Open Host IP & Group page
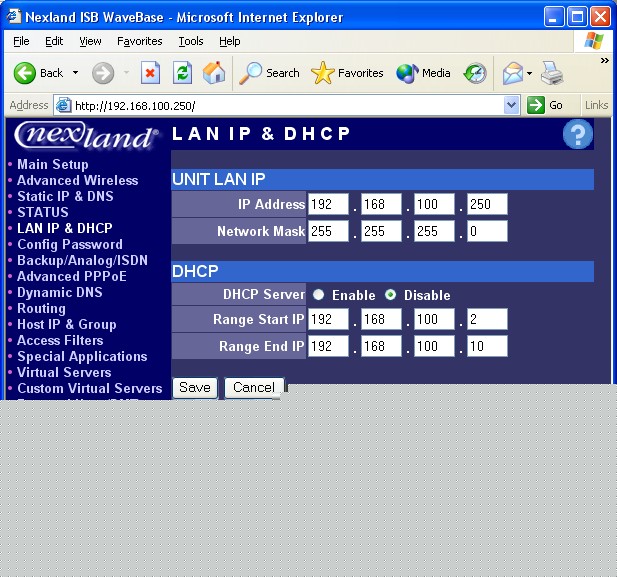This screenshot has height=577, width=617. (67, 324)
